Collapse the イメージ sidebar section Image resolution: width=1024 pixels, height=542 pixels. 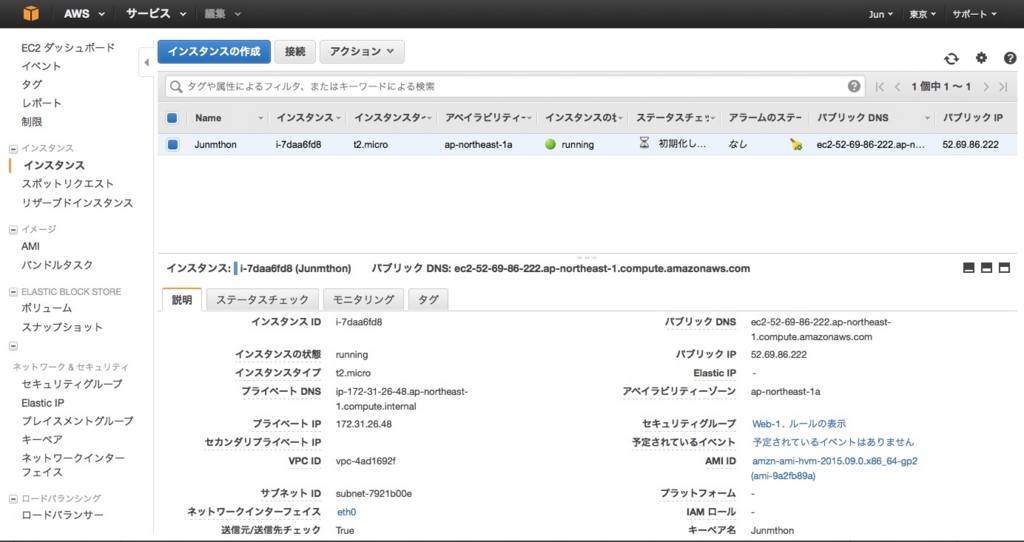(13, 230)
